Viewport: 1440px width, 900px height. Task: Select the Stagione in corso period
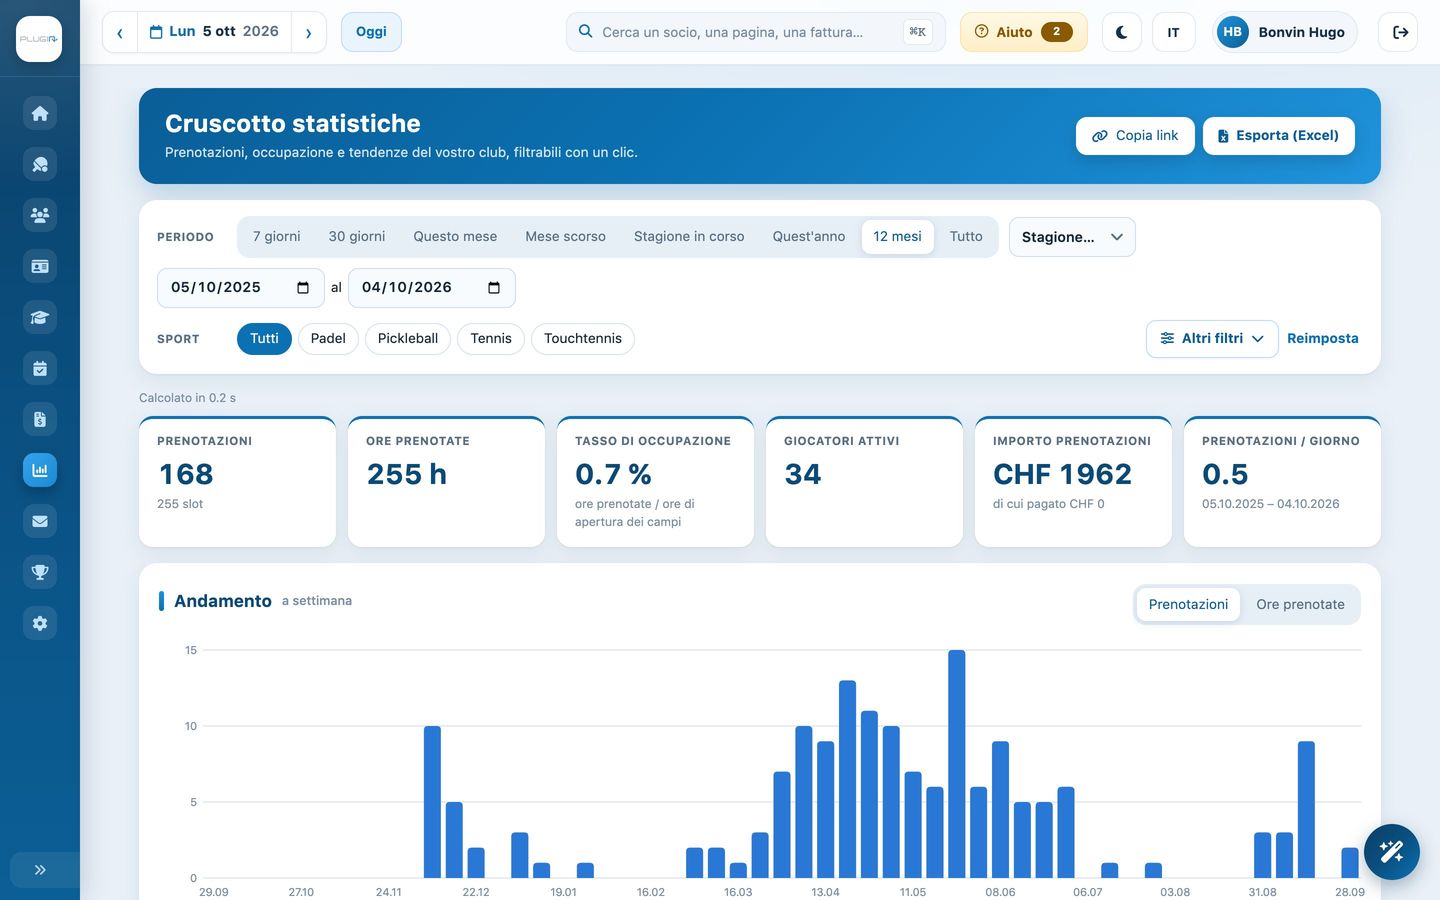(689, 237)
